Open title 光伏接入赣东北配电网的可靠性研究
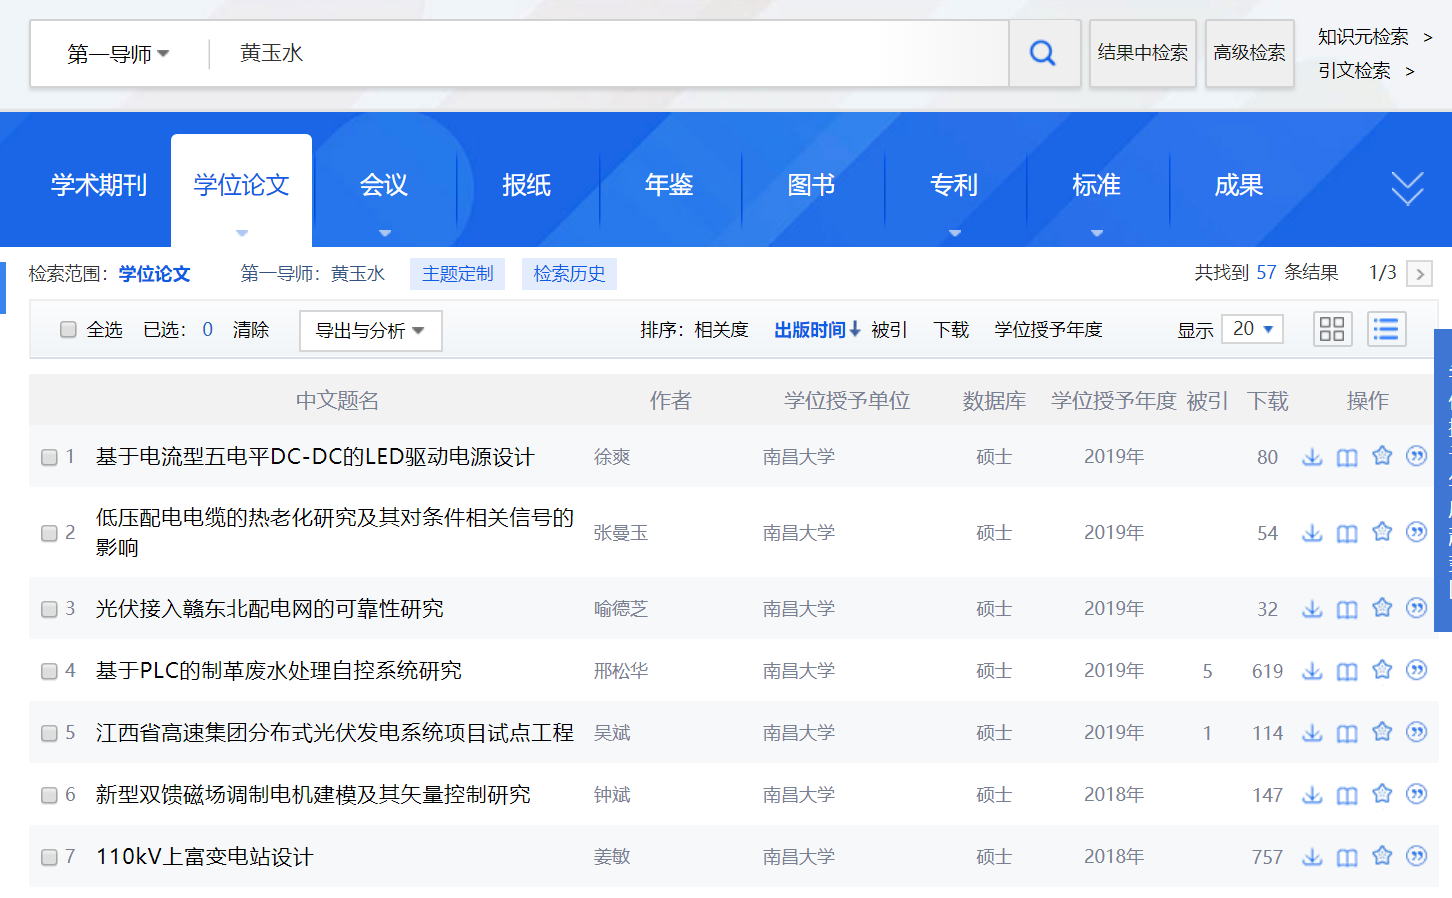1452x898 pixels. click(x=270, y=609)
